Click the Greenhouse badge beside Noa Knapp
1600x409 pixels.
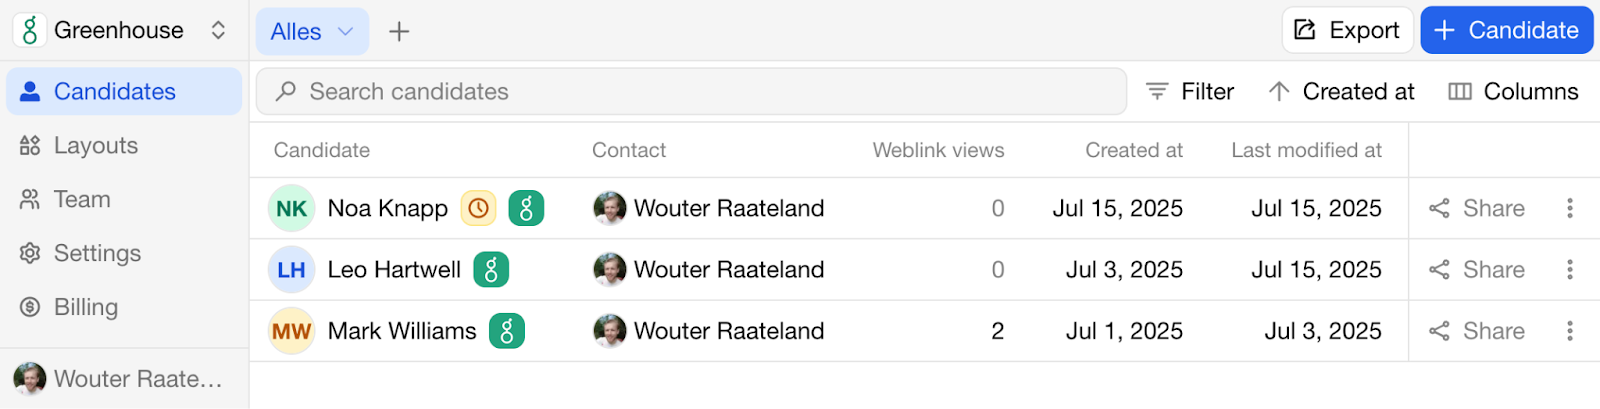point(526,208)
